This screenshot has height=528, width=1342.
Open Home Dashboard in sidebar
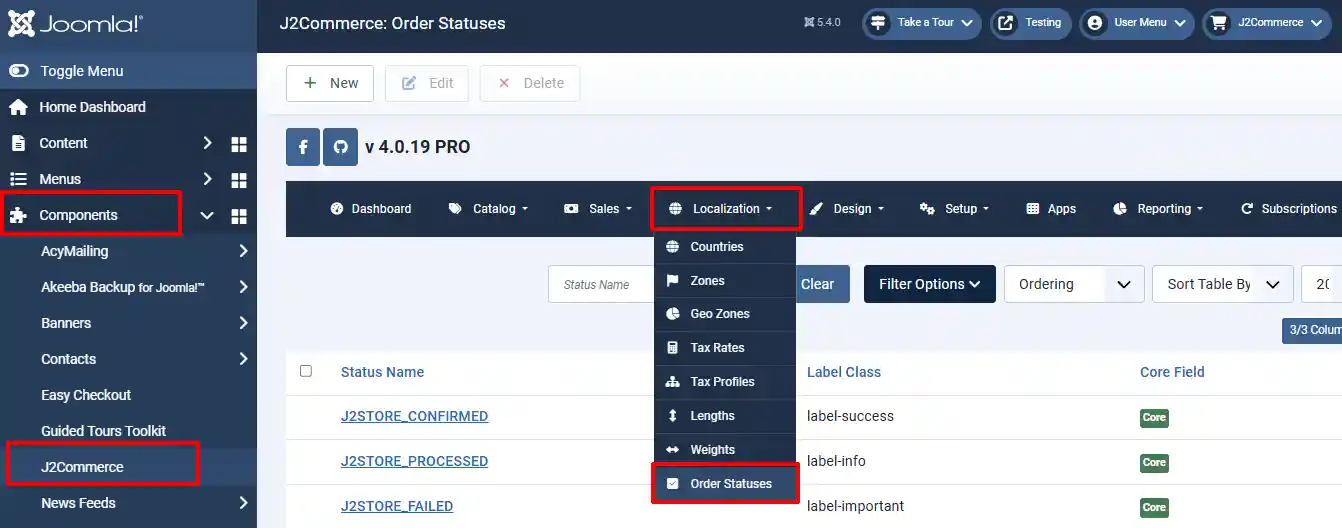pos(92,107)
